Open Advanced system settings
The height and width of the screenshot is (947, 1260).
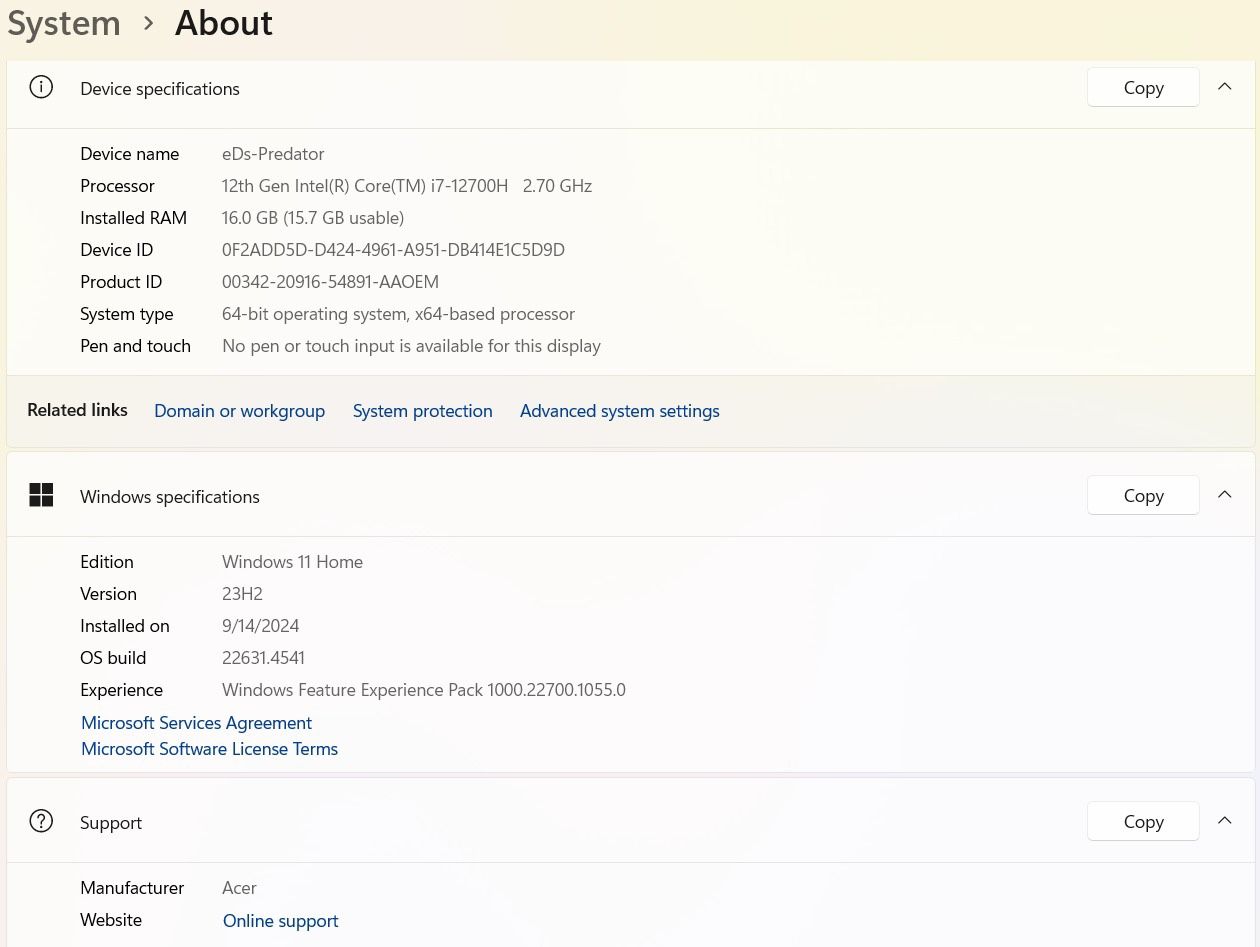[x=619, y=411]
